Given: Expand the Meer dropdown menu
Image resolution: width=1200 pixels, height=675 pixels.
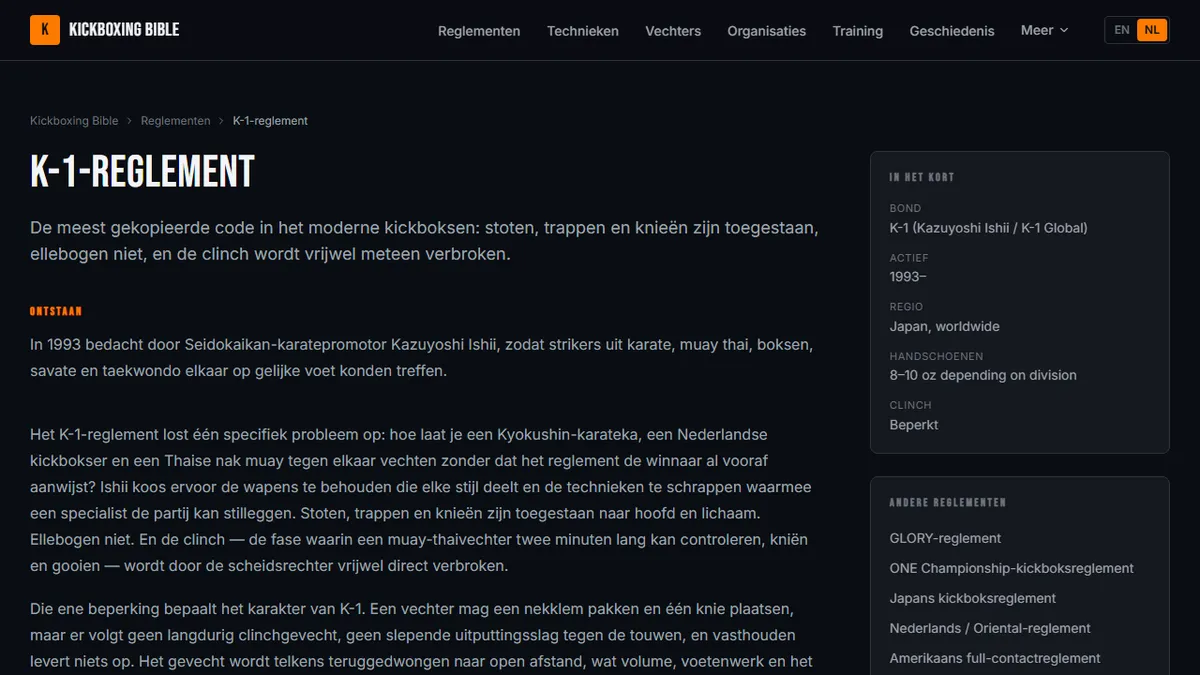Looking at the screenshot, I should coord(1045,30).
